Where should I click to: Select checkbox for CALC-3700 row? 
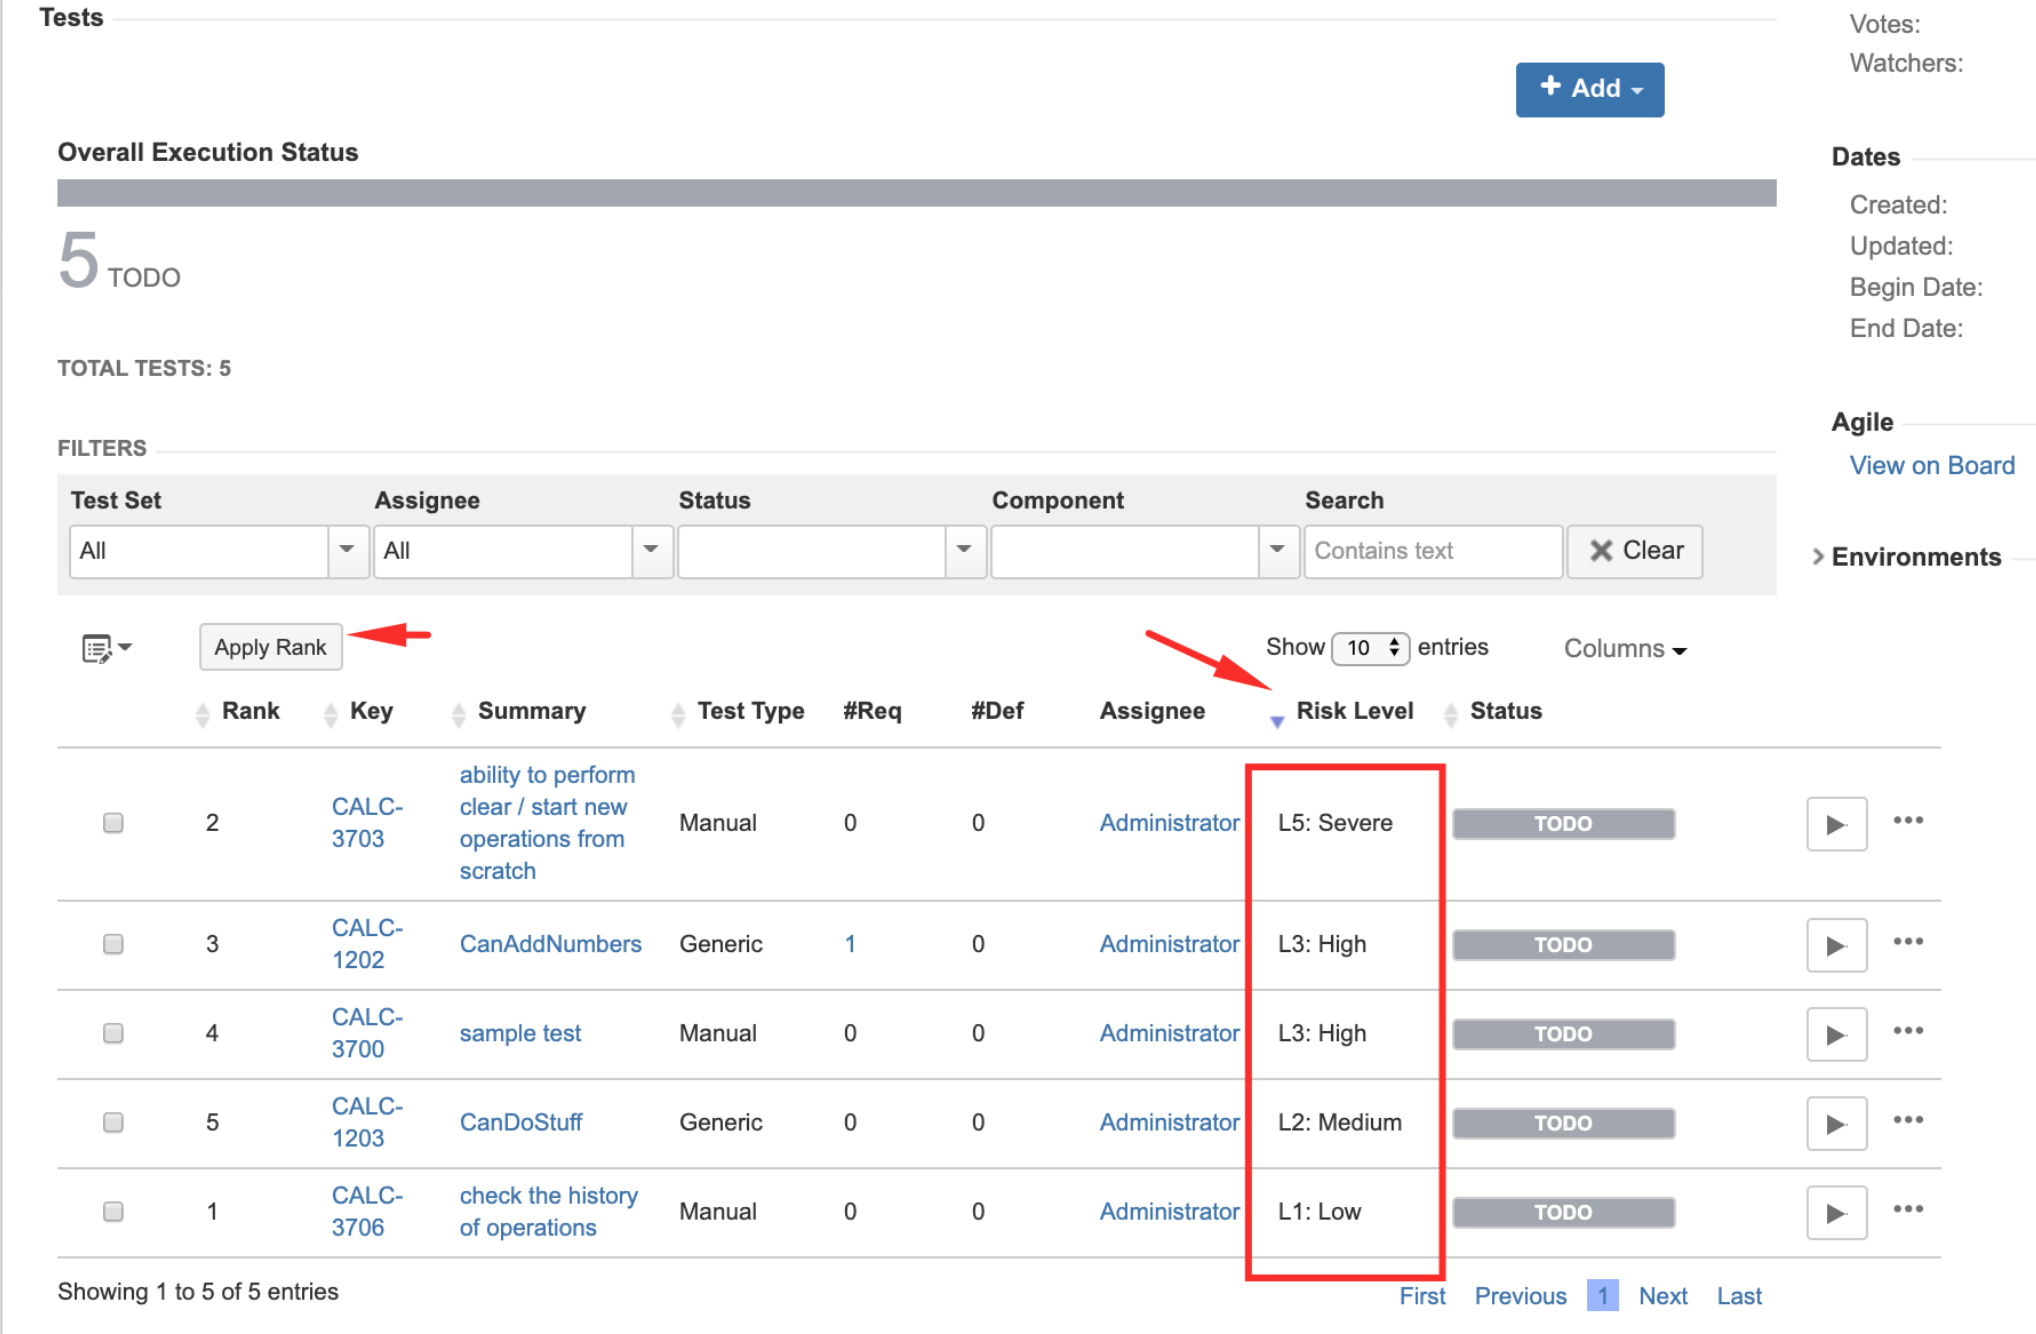tap(113, 1032)
